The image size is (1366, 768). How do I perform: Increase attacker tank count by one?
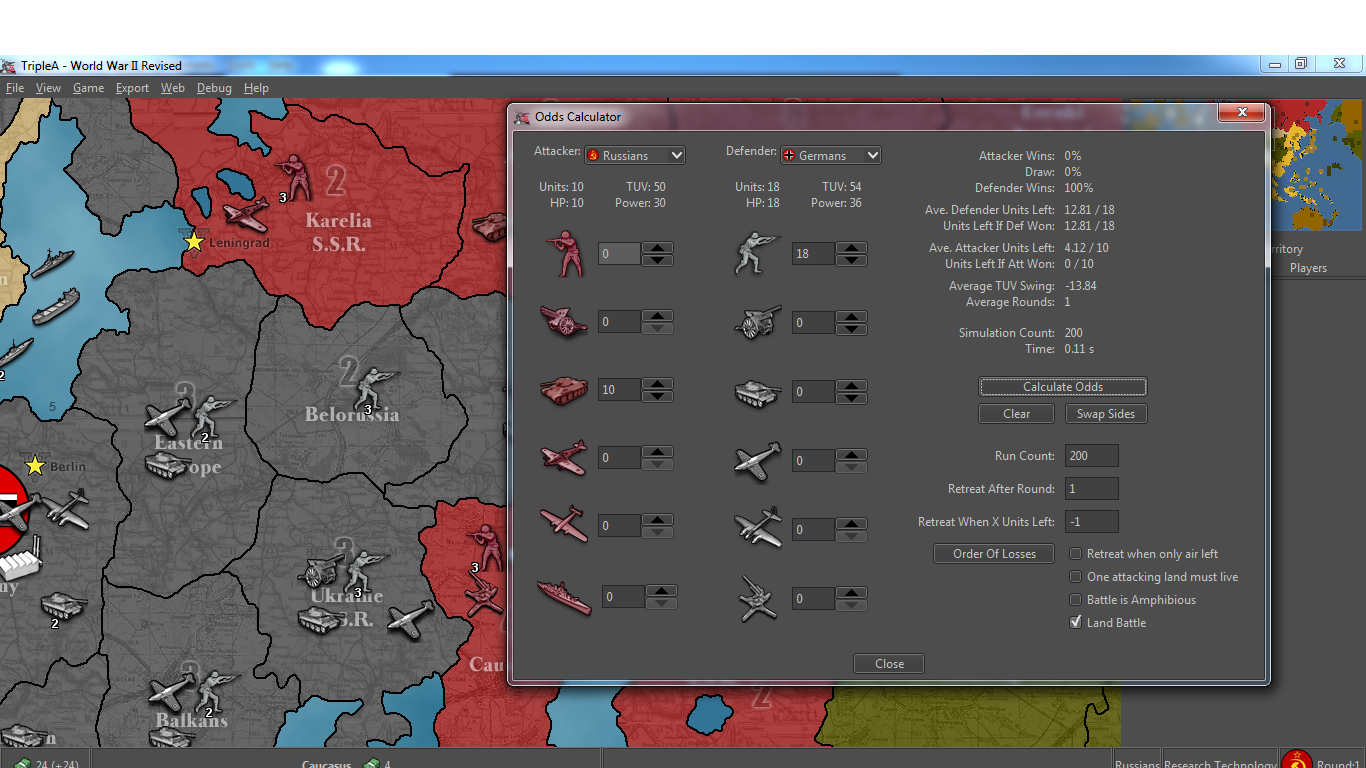click(657, 384)
